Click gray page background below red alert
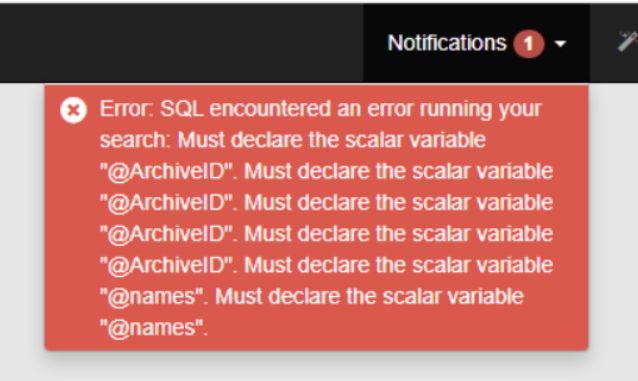The height and width of the screenshot is (381, 638). [x=317, y=366]
